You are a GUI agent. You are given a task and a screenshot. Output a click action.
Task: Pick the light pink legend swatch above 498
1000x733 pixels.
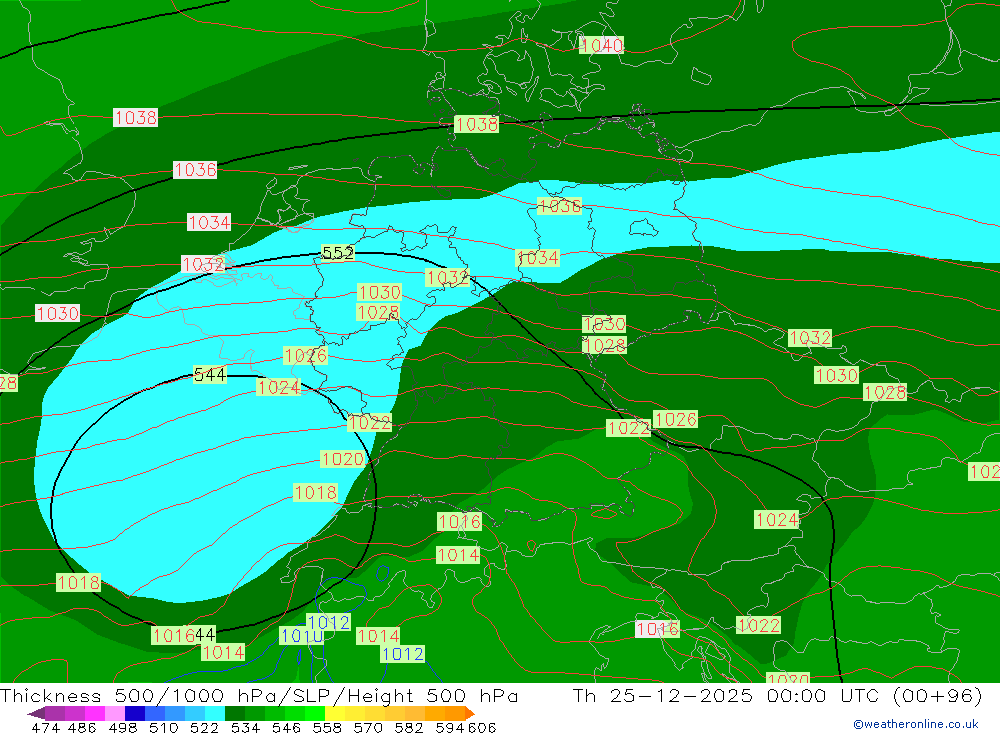tap(115, 713)
